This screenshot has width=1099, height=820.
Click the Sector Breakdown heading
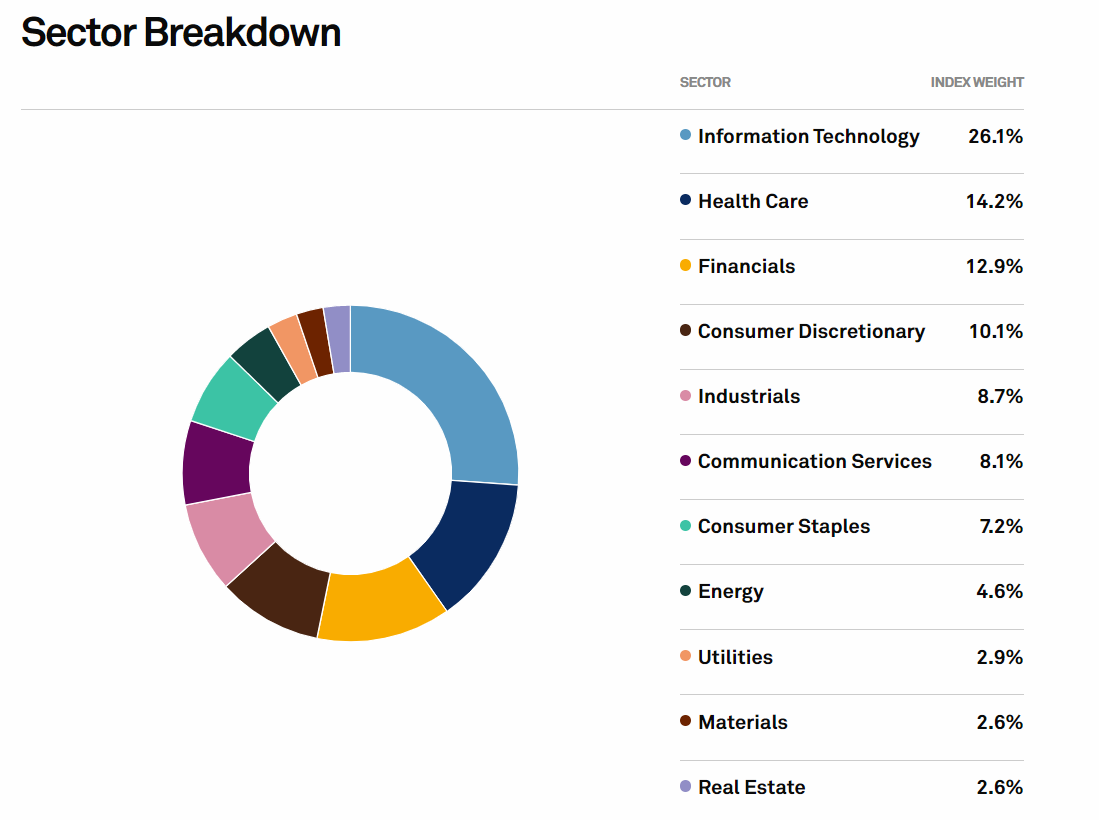tap(181, 33)
